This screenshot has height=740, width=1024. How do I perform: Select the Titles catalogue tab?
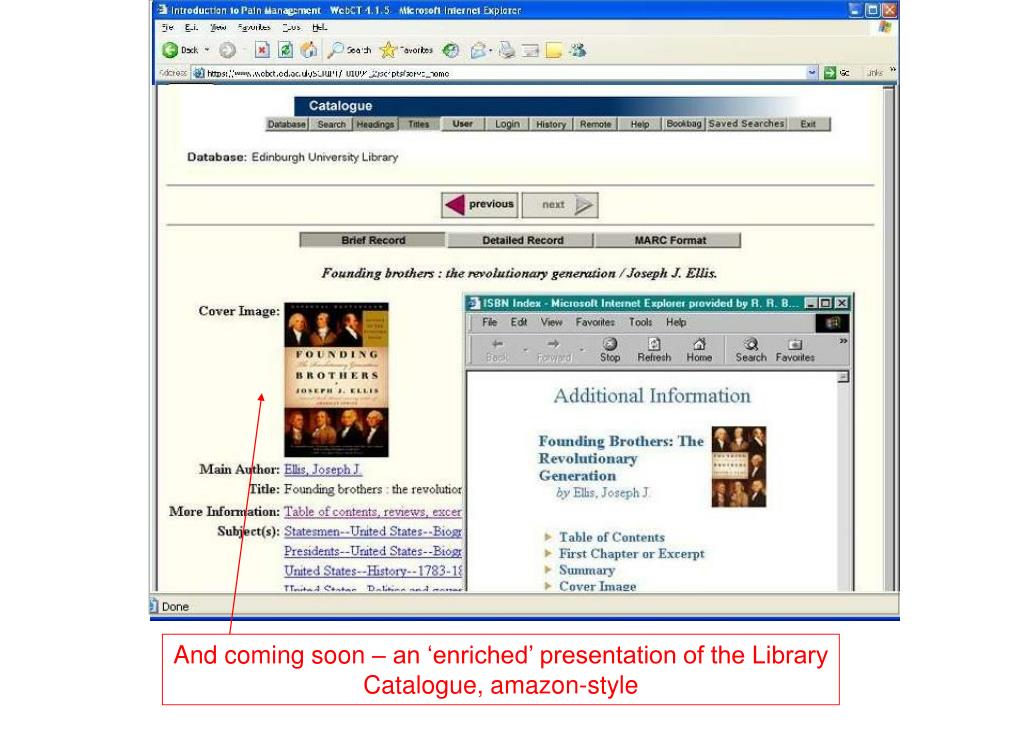[x=419, y=124]
